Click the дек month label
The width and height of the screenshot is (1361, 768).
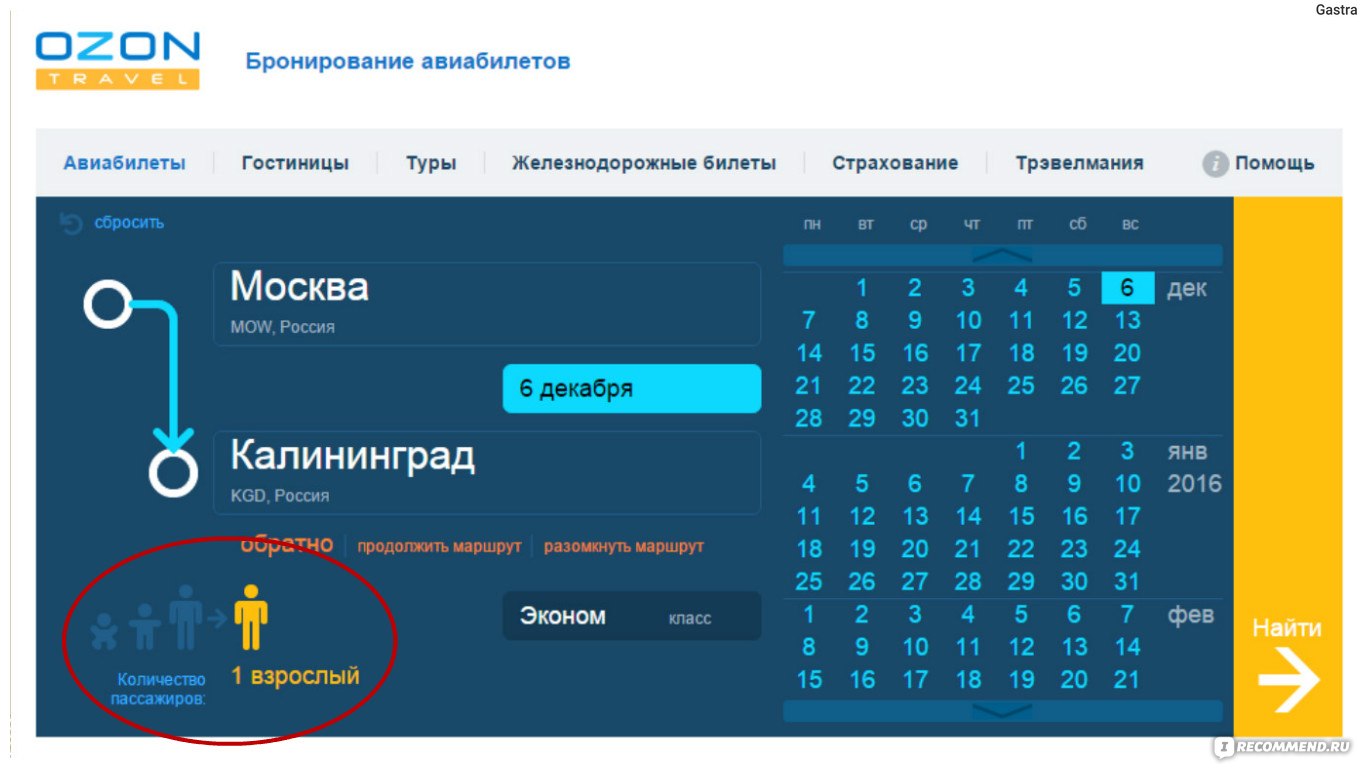[x=1187, y=289]
